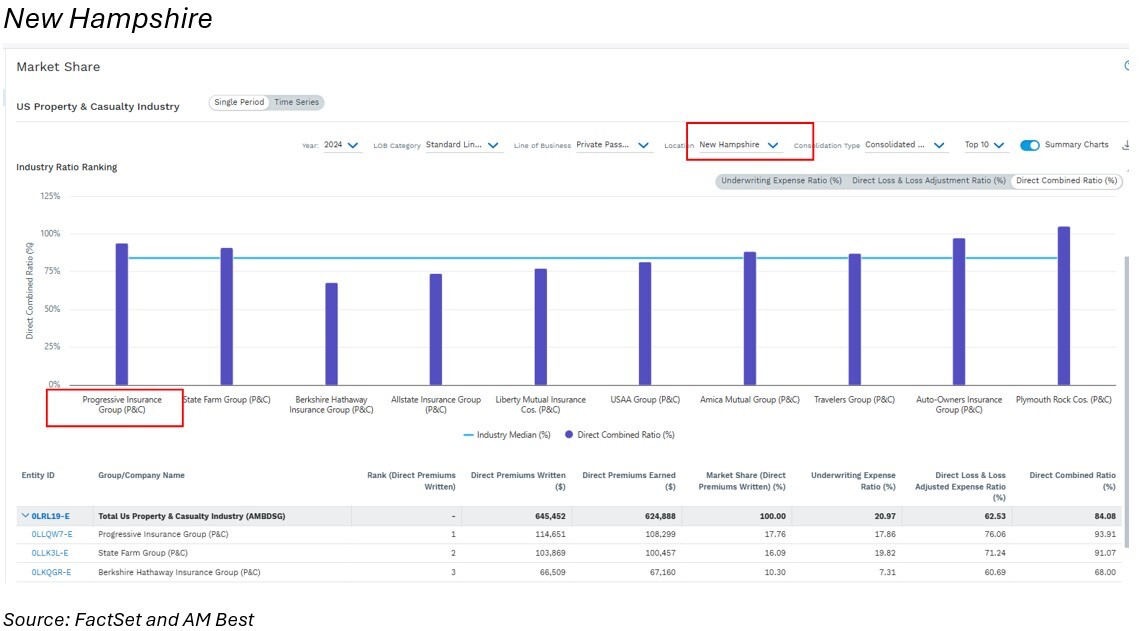Switch to Time Series view

pos(297,102)
